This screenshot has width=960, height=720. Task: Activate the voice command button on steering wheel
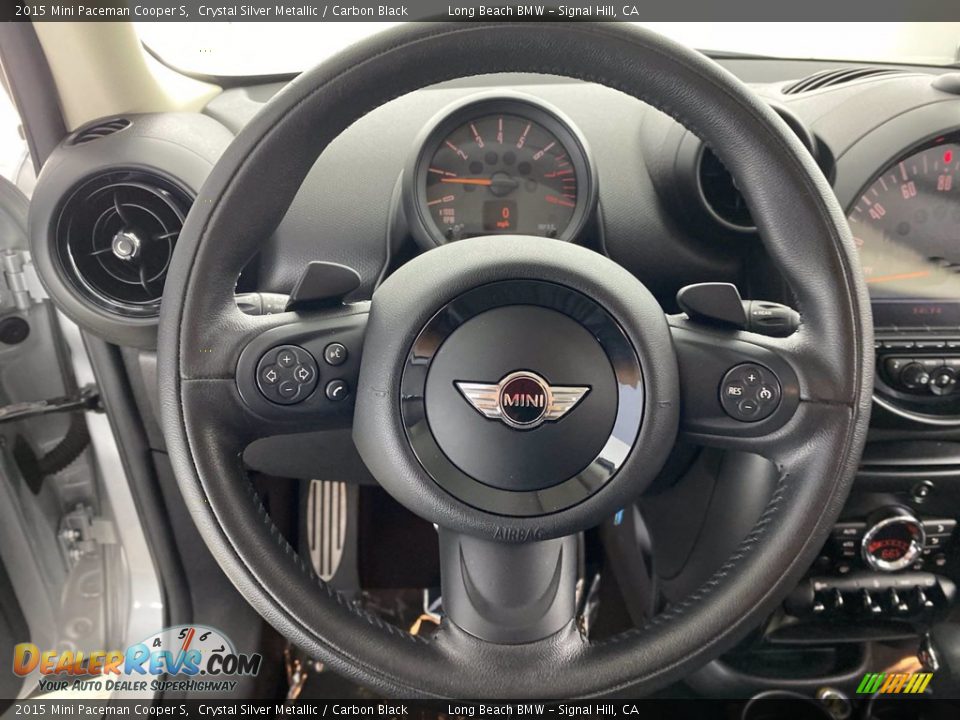click(x=336, y=354)
